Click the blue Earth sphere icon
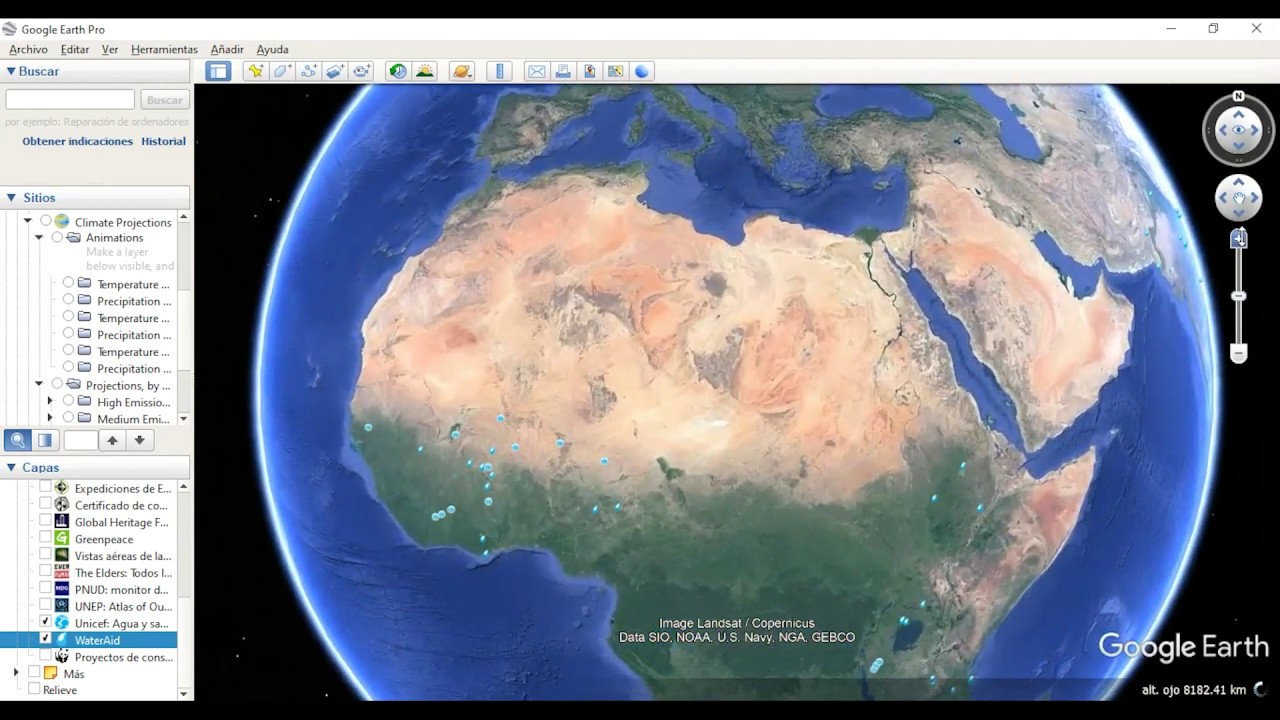The width and height of the screenshot is (1280, 720). click(642, 71)
